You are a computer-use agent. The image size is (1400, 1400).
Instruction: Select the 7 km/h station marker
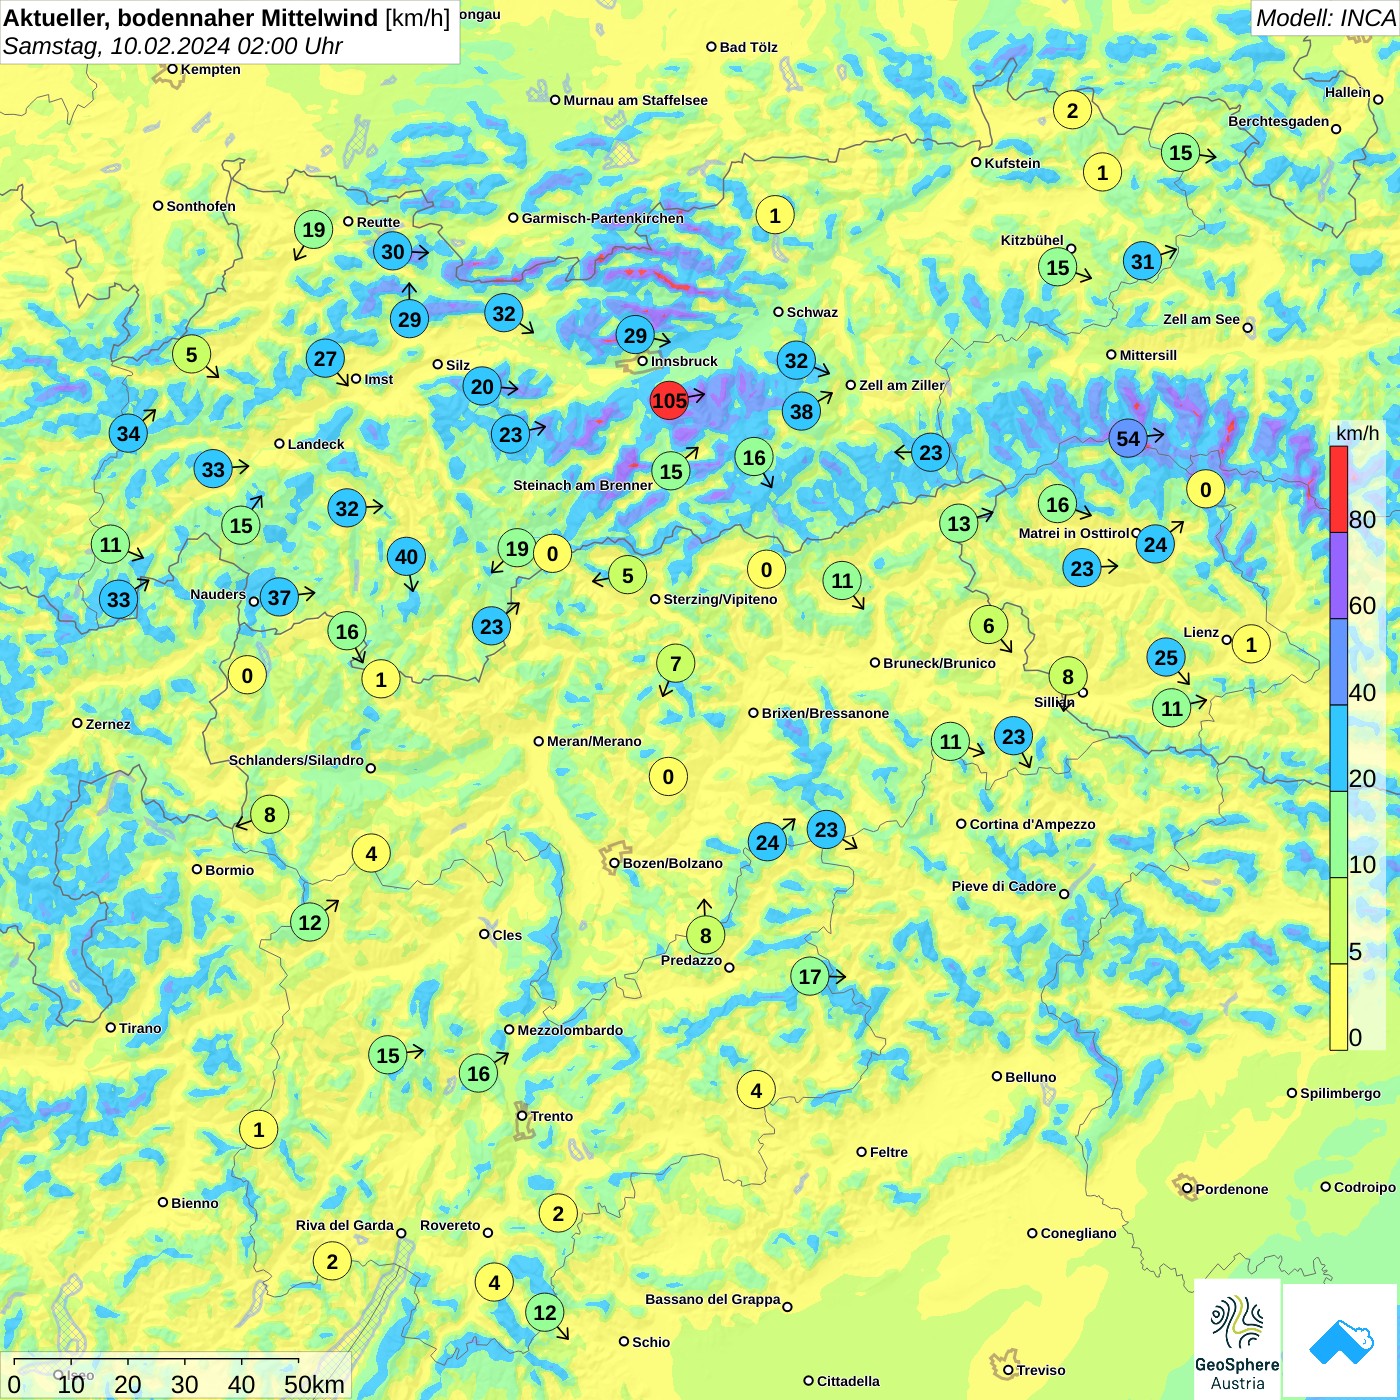pyautogui.click(x=676, y=663)
